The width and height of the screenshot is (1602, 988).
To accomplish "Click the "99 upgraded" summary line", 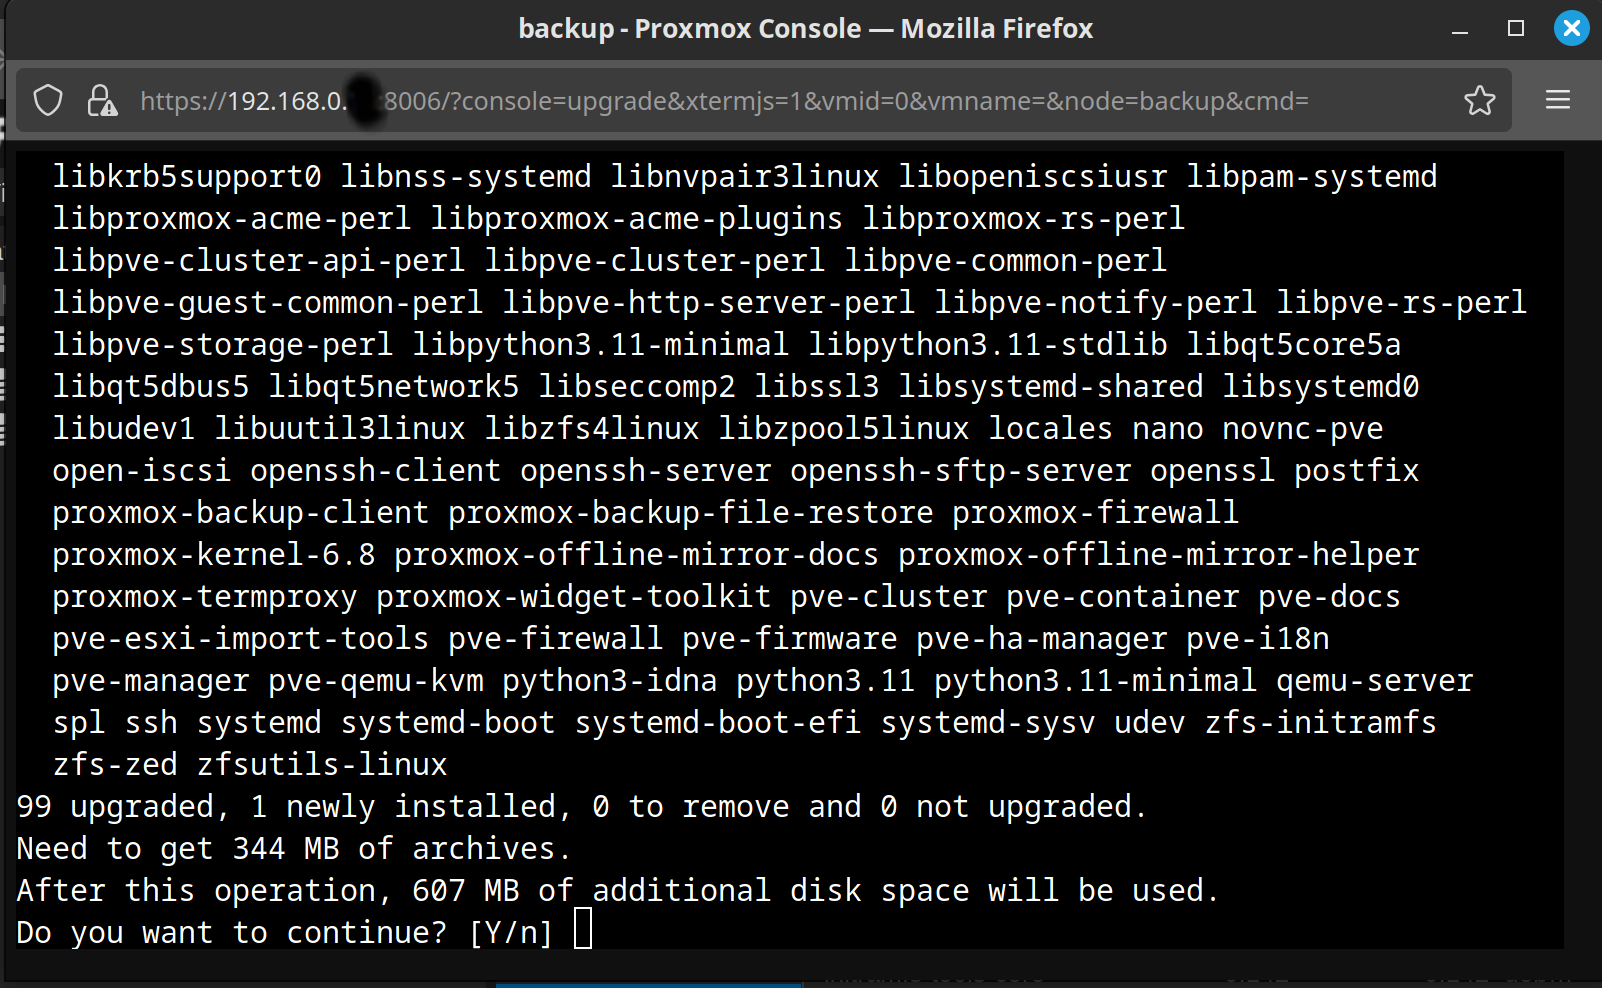I will click(581, 806).
